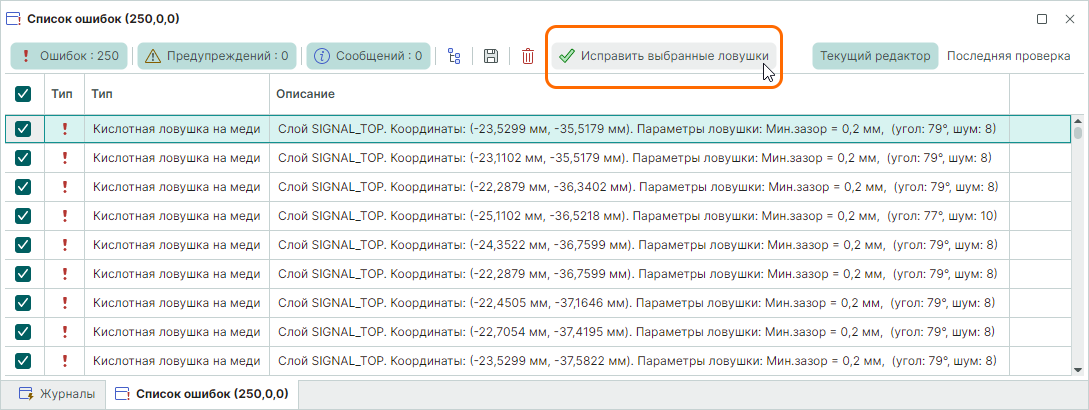Toggle the 'Сообщений : 0' filter
The image size is (1089, 410).
(369, 56)
